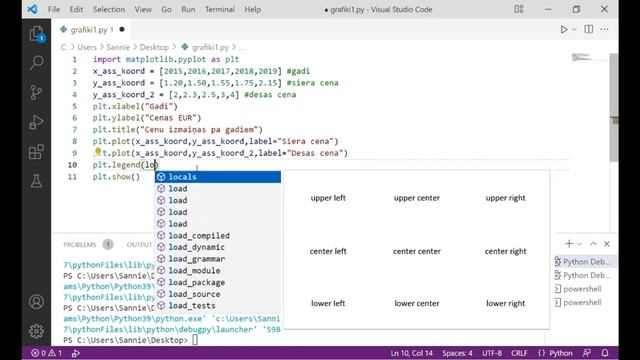
Task: Select the load_dynamic suggestion
Action: point(218,247)
